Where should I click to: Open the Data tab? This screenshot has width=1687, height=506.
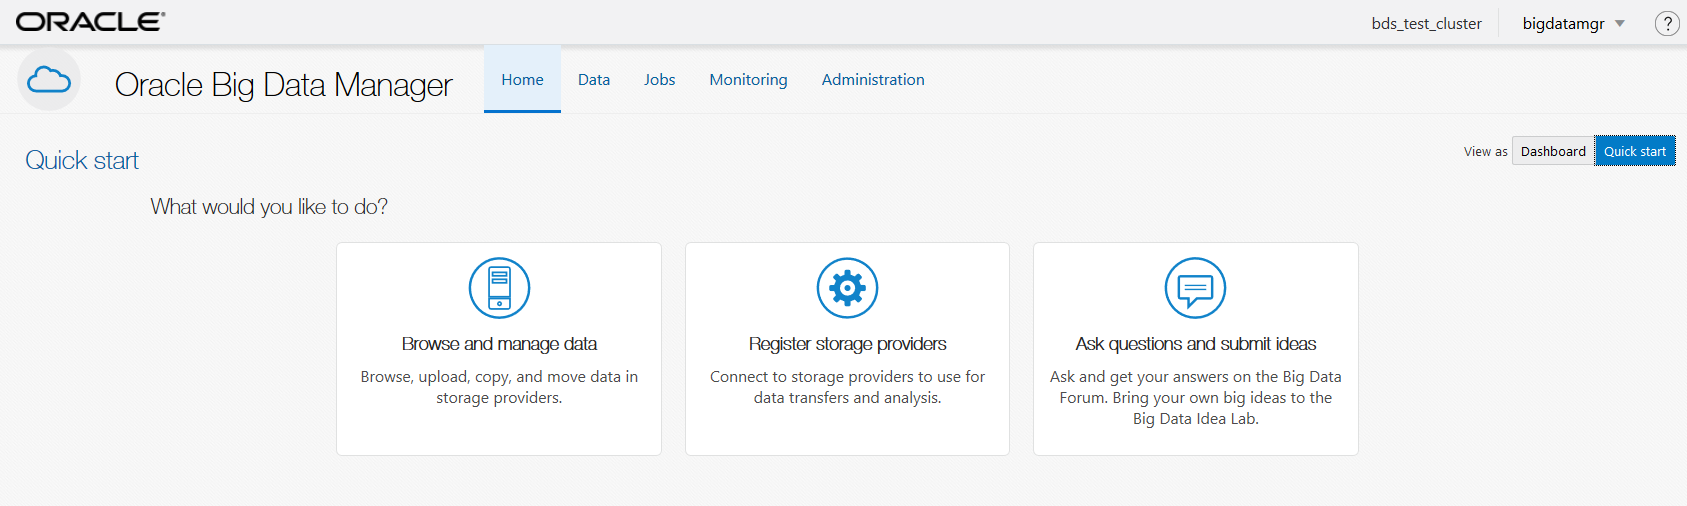coord(594,79)
